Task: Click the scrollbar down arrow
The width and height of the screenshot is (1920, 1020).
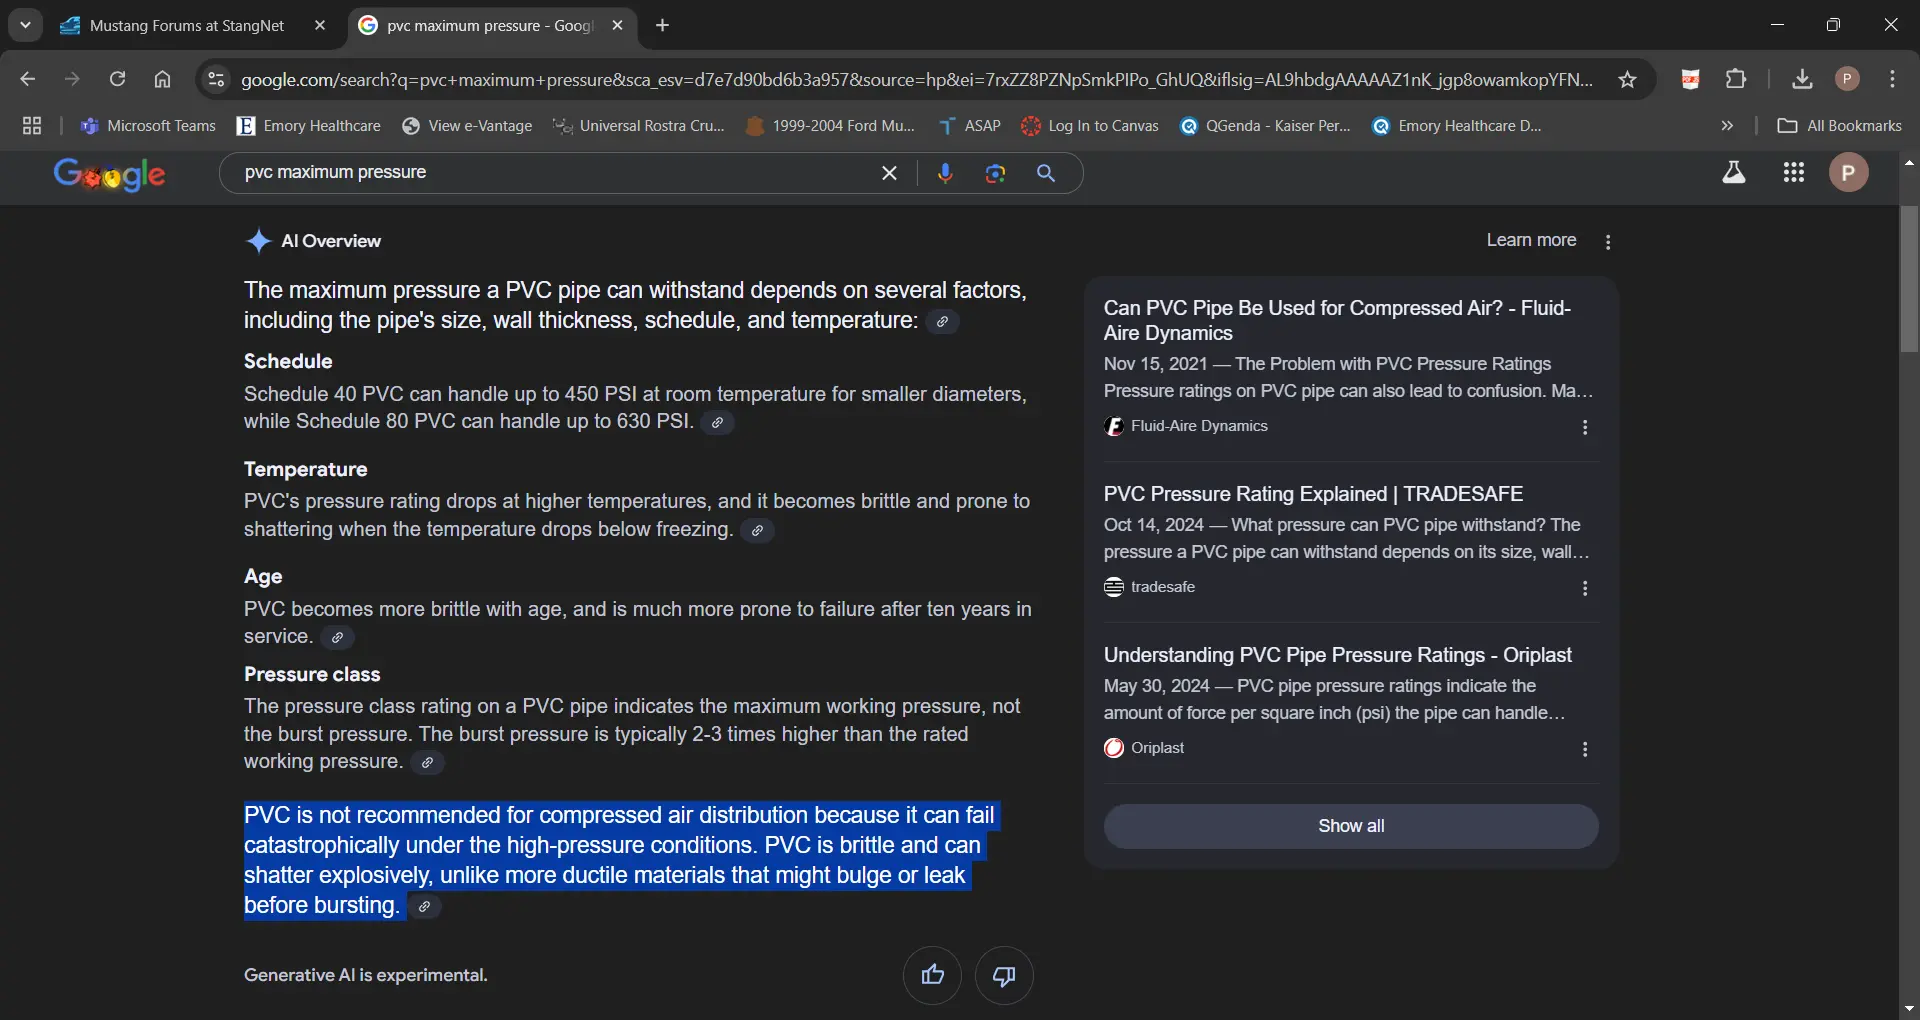Action: point(1909,1008)
